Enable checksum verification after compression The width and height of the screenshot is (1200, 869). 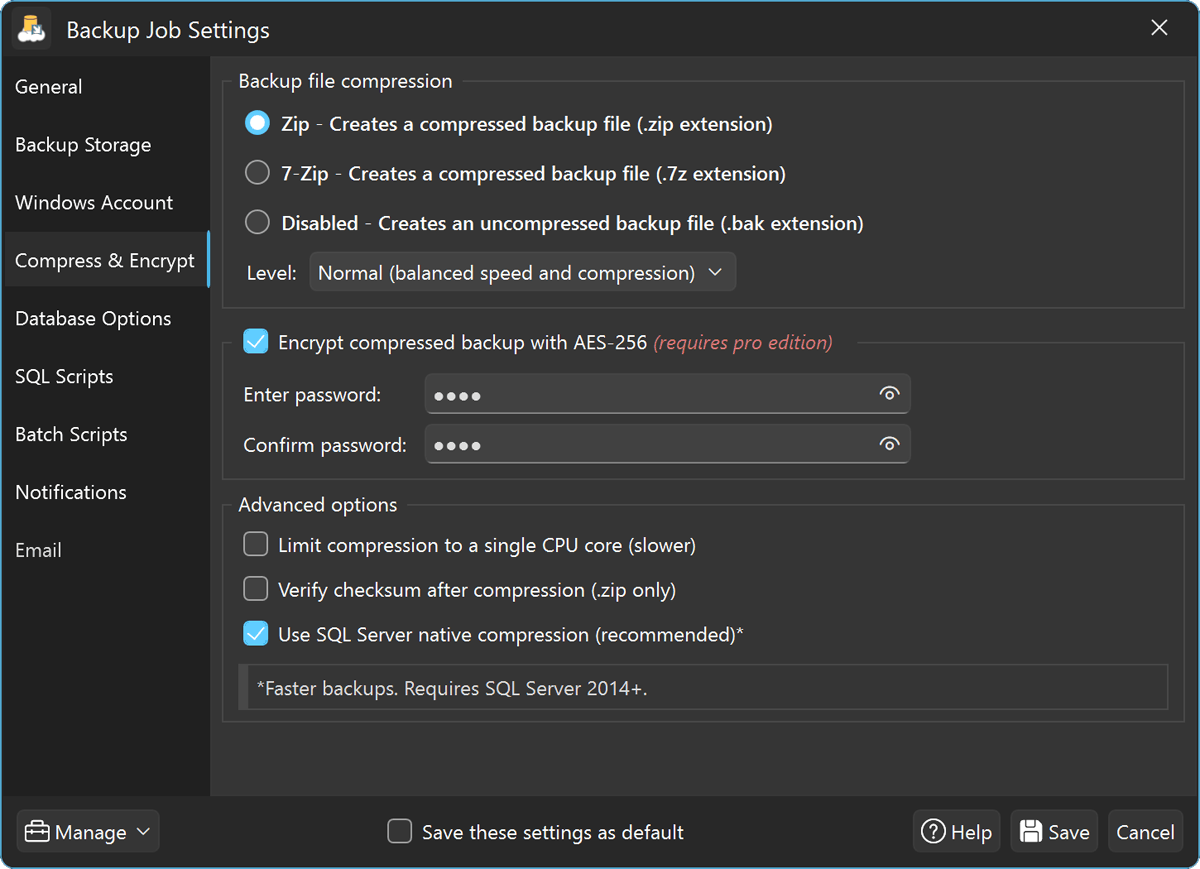255,589
